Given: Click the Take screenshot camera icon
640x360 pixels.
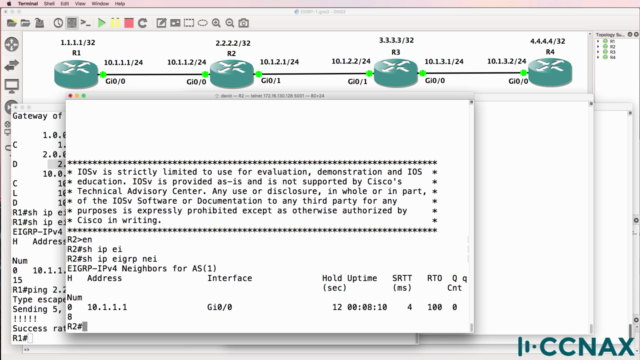Looking at the screenshot, I should click(244, 23).
